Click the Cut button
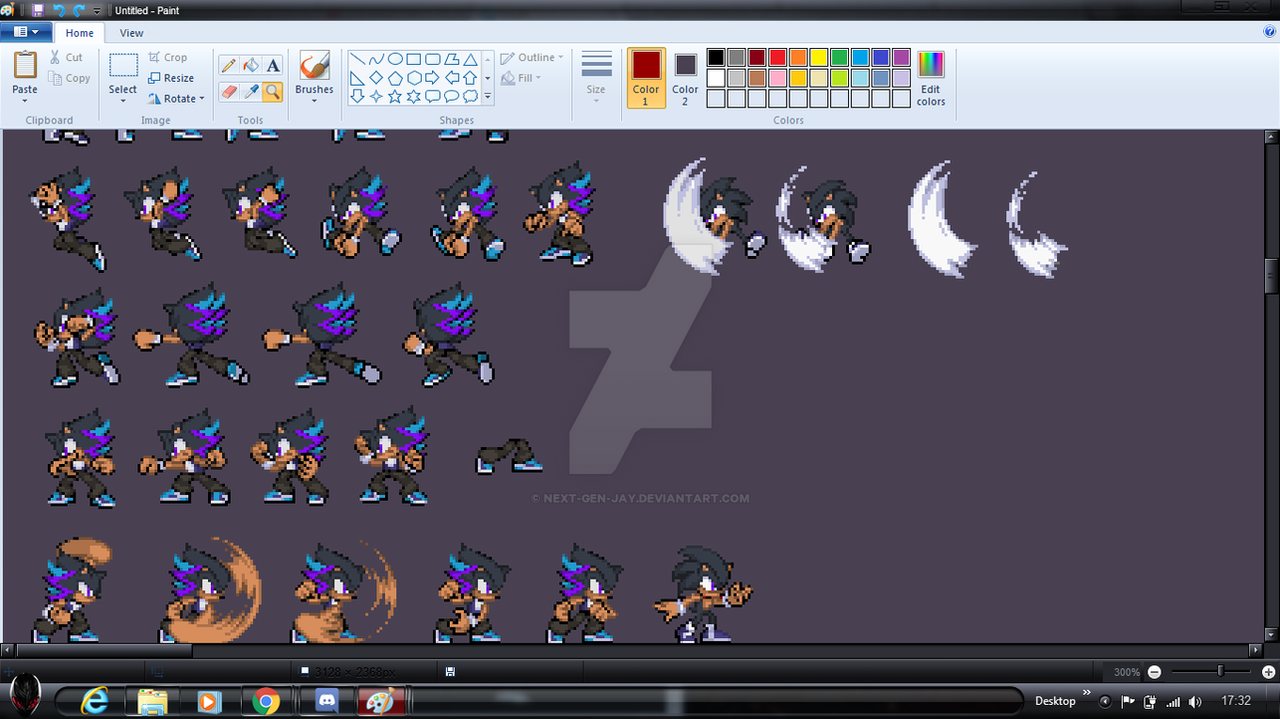Image resolution: width=1280 pixels, height=719 pixels. click(x=67, y=58)
